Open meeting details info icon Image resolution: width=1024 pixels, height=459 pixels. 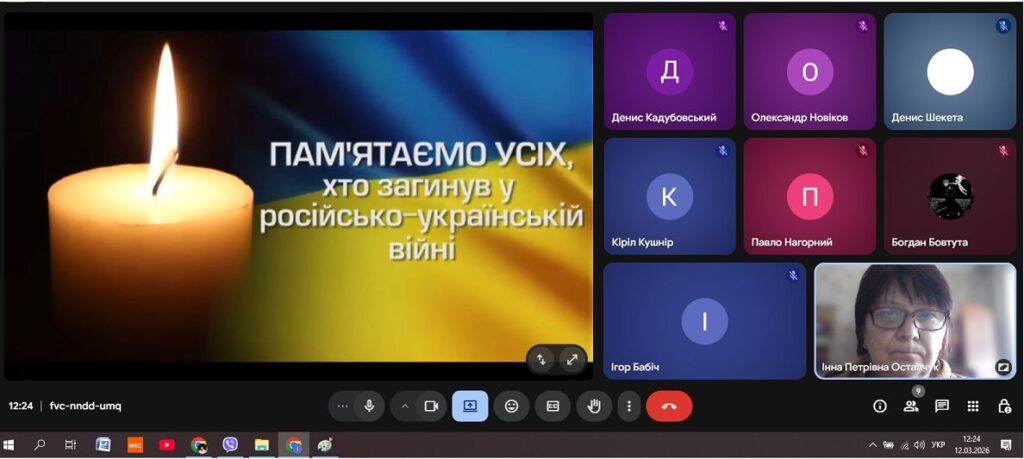tap(880, 406)
